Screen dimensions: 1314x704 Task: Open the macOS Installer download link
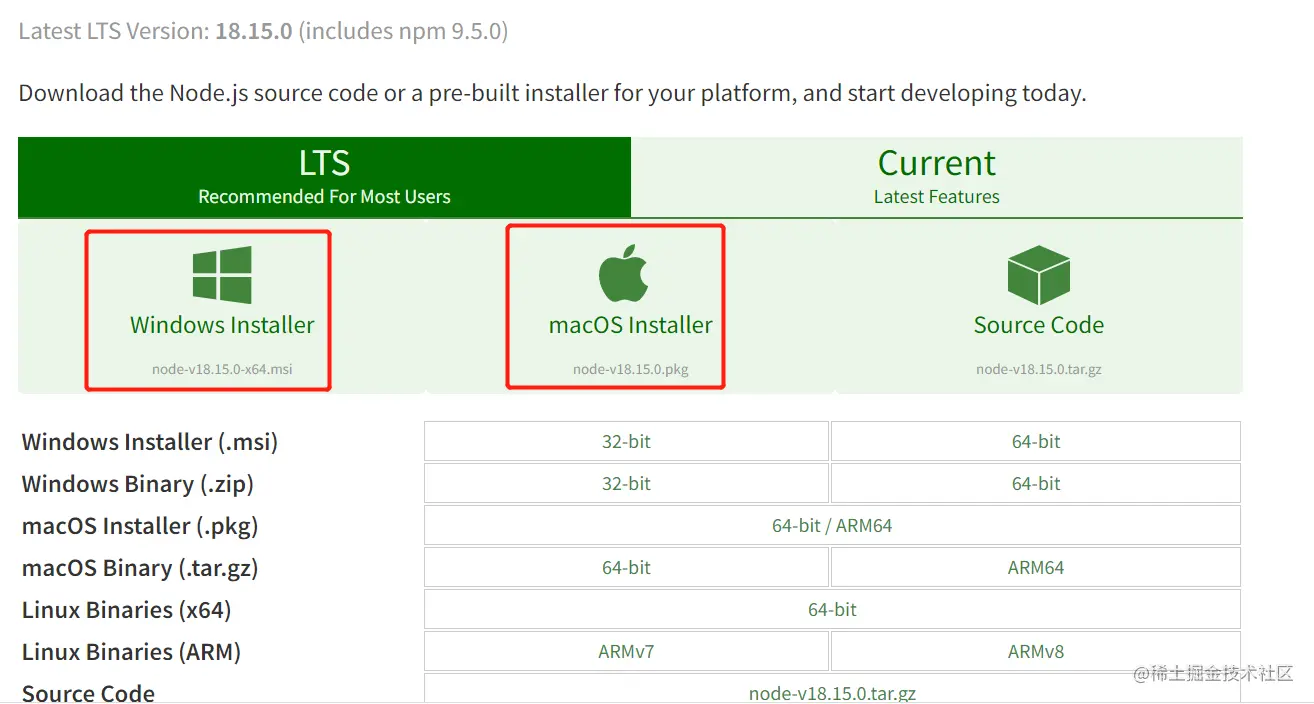pos(631,325)
